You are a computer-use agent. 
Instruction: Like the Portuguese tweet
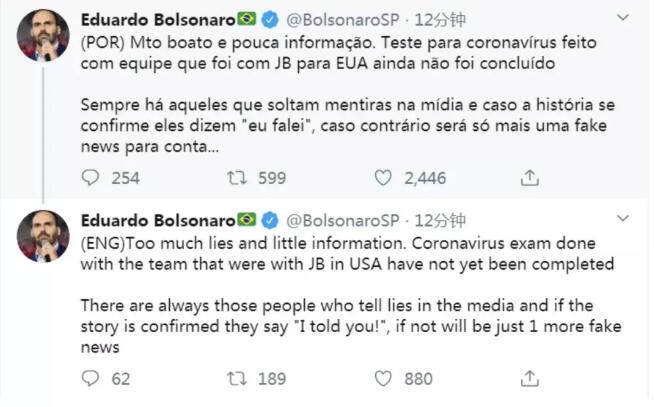(383, 178)
